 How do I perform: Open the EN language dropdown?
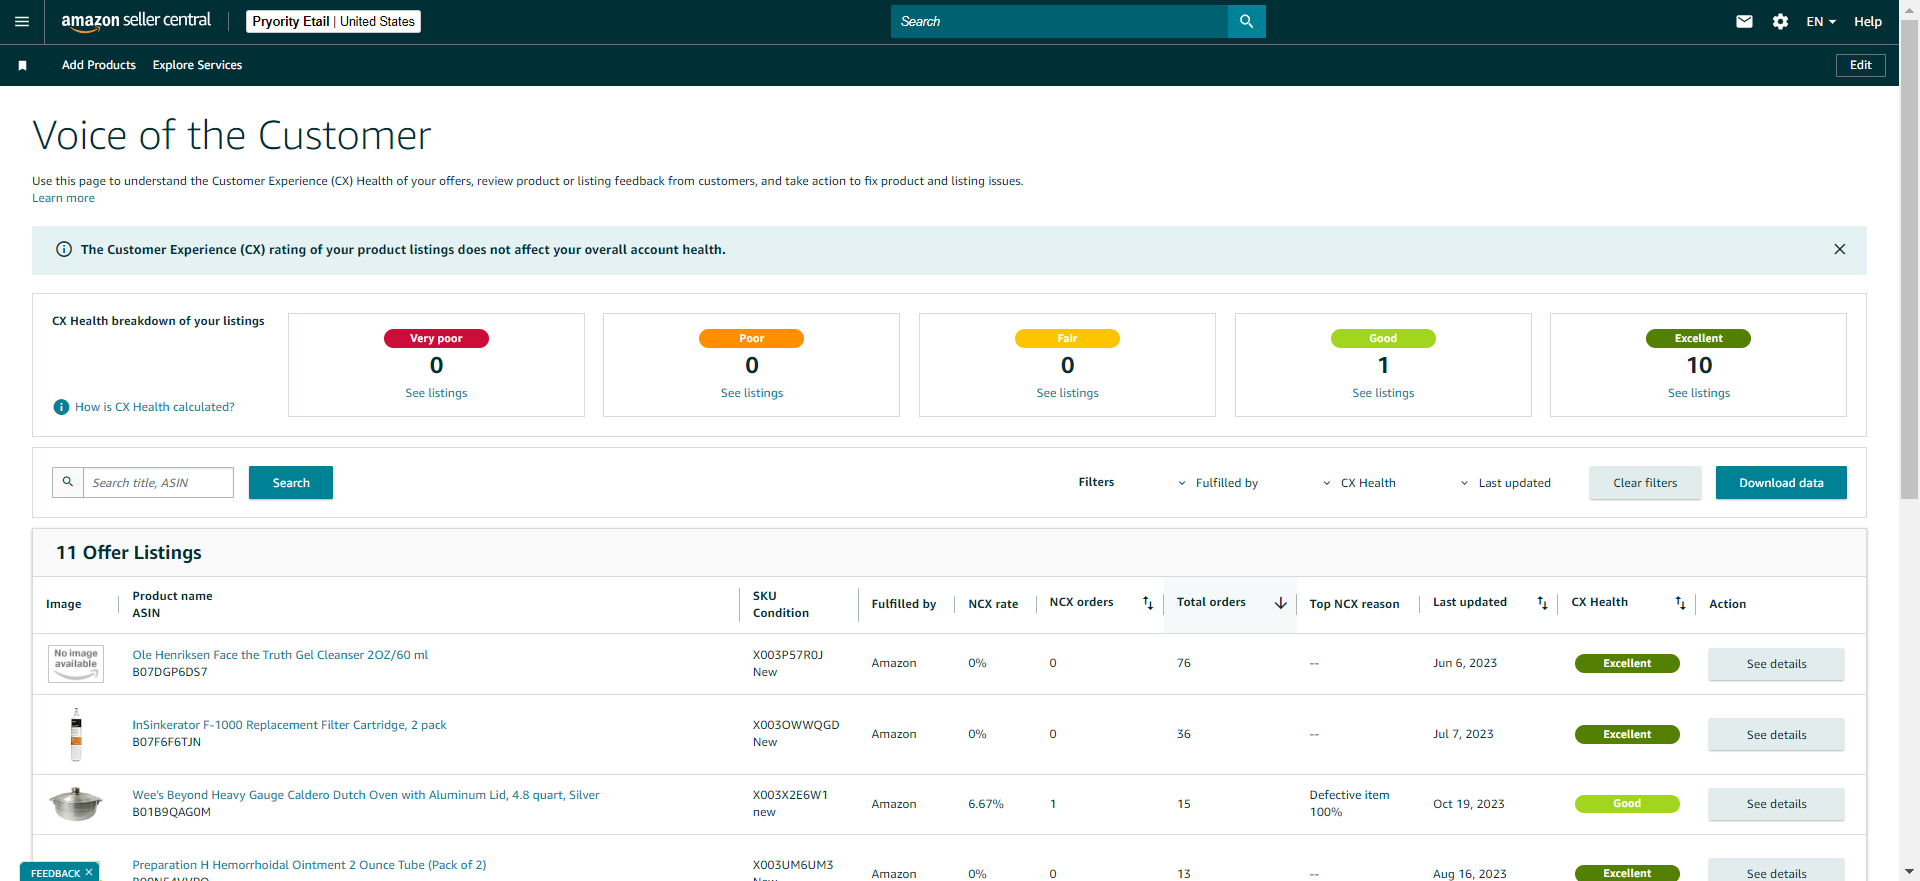tap(1821, 21)
